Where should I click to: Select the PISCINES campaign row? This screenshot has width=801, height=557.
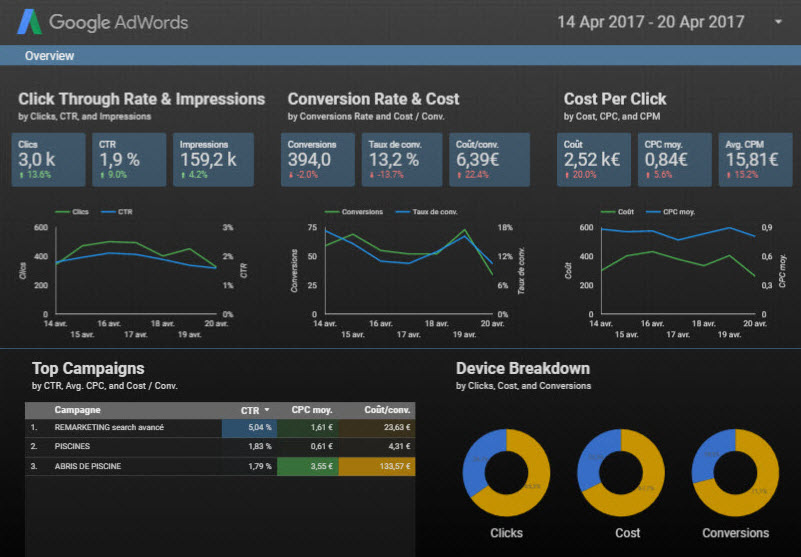(x=220, y=447)
